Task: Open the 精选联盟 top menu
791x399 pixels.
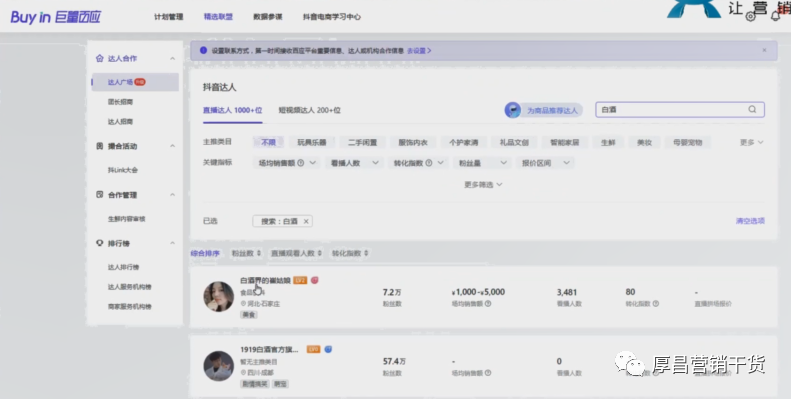Action: pos(218,17)
